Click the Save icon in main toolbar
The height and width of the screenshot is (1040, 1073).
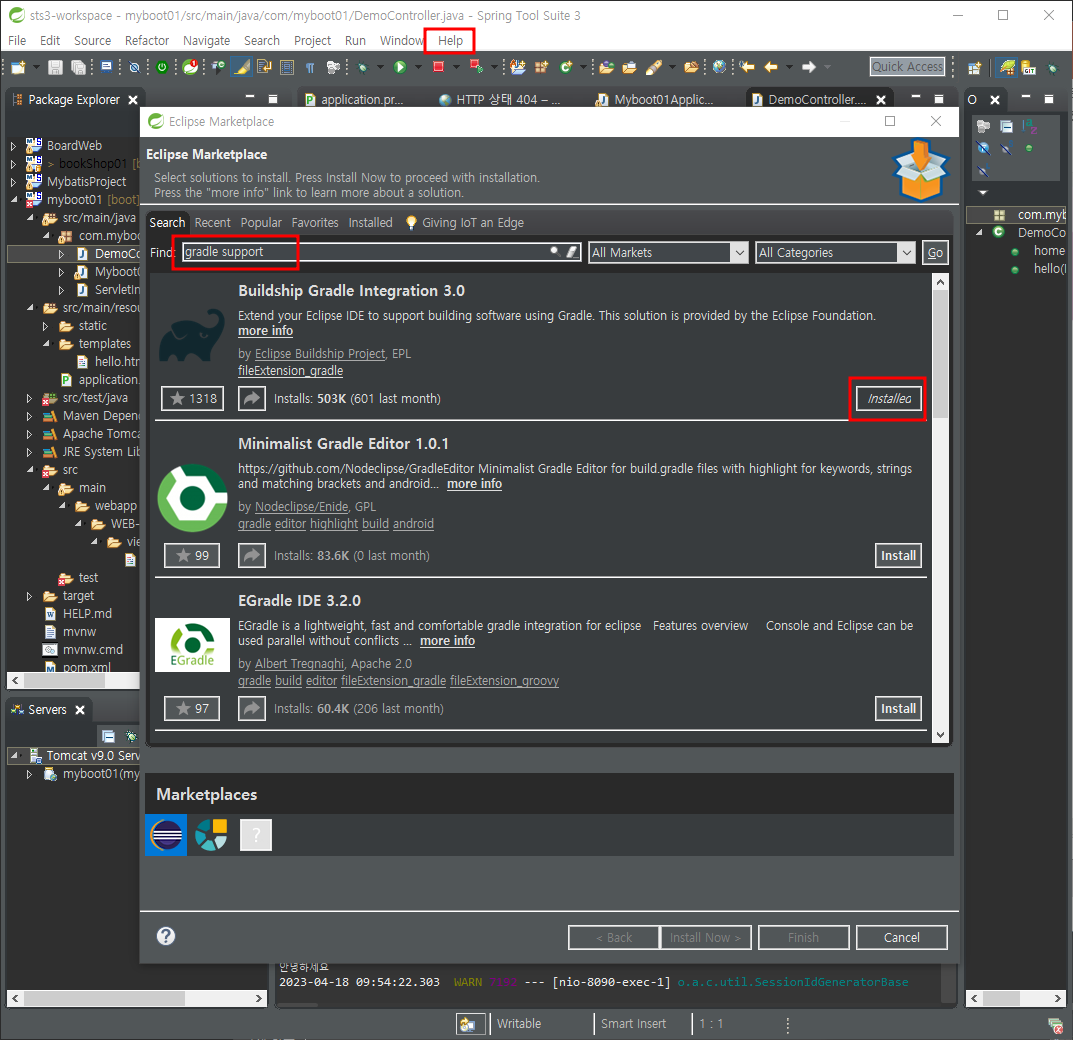pyautogui.click(x=55, y=67)
